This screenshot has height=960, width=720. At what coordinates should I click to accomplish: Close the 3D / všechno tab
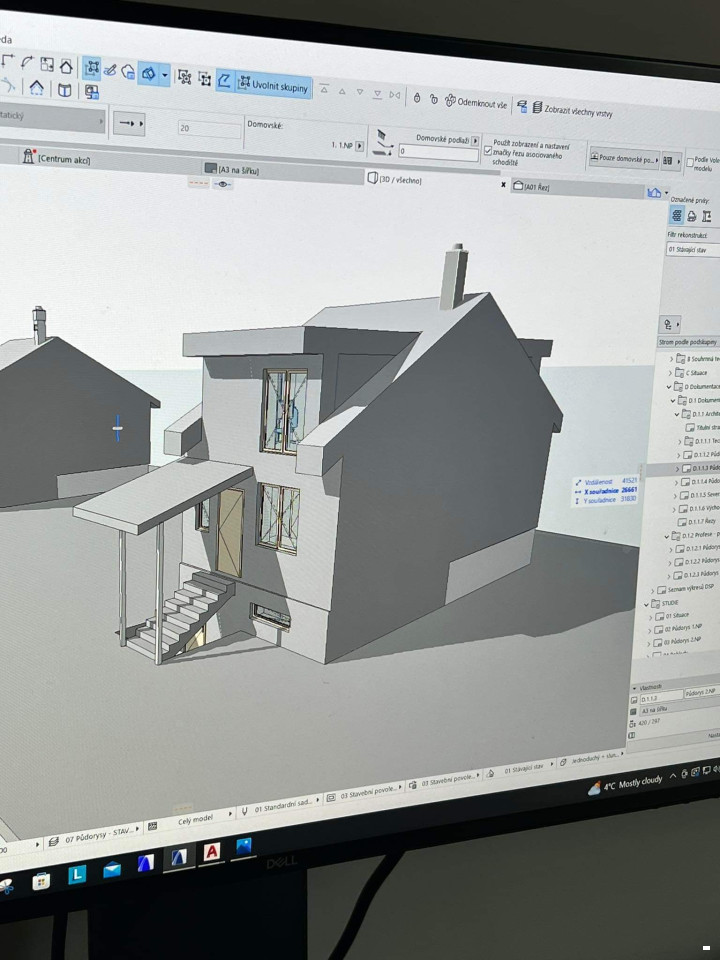503,184
